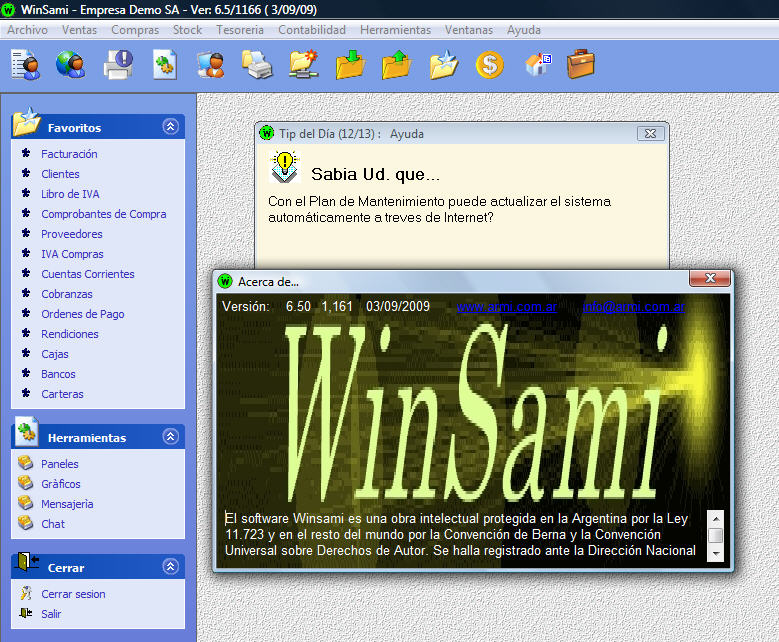
Task: Click the monitor with user toolbar icon
Action: [x=211, y=65]
